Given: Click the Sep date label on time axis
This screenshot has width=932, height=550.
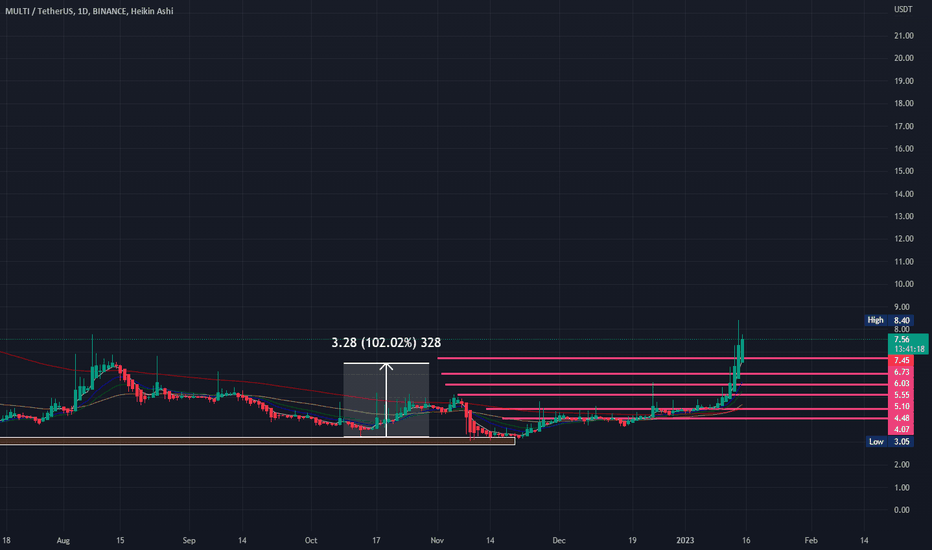Looking at the screenshot, I should 188,540.
